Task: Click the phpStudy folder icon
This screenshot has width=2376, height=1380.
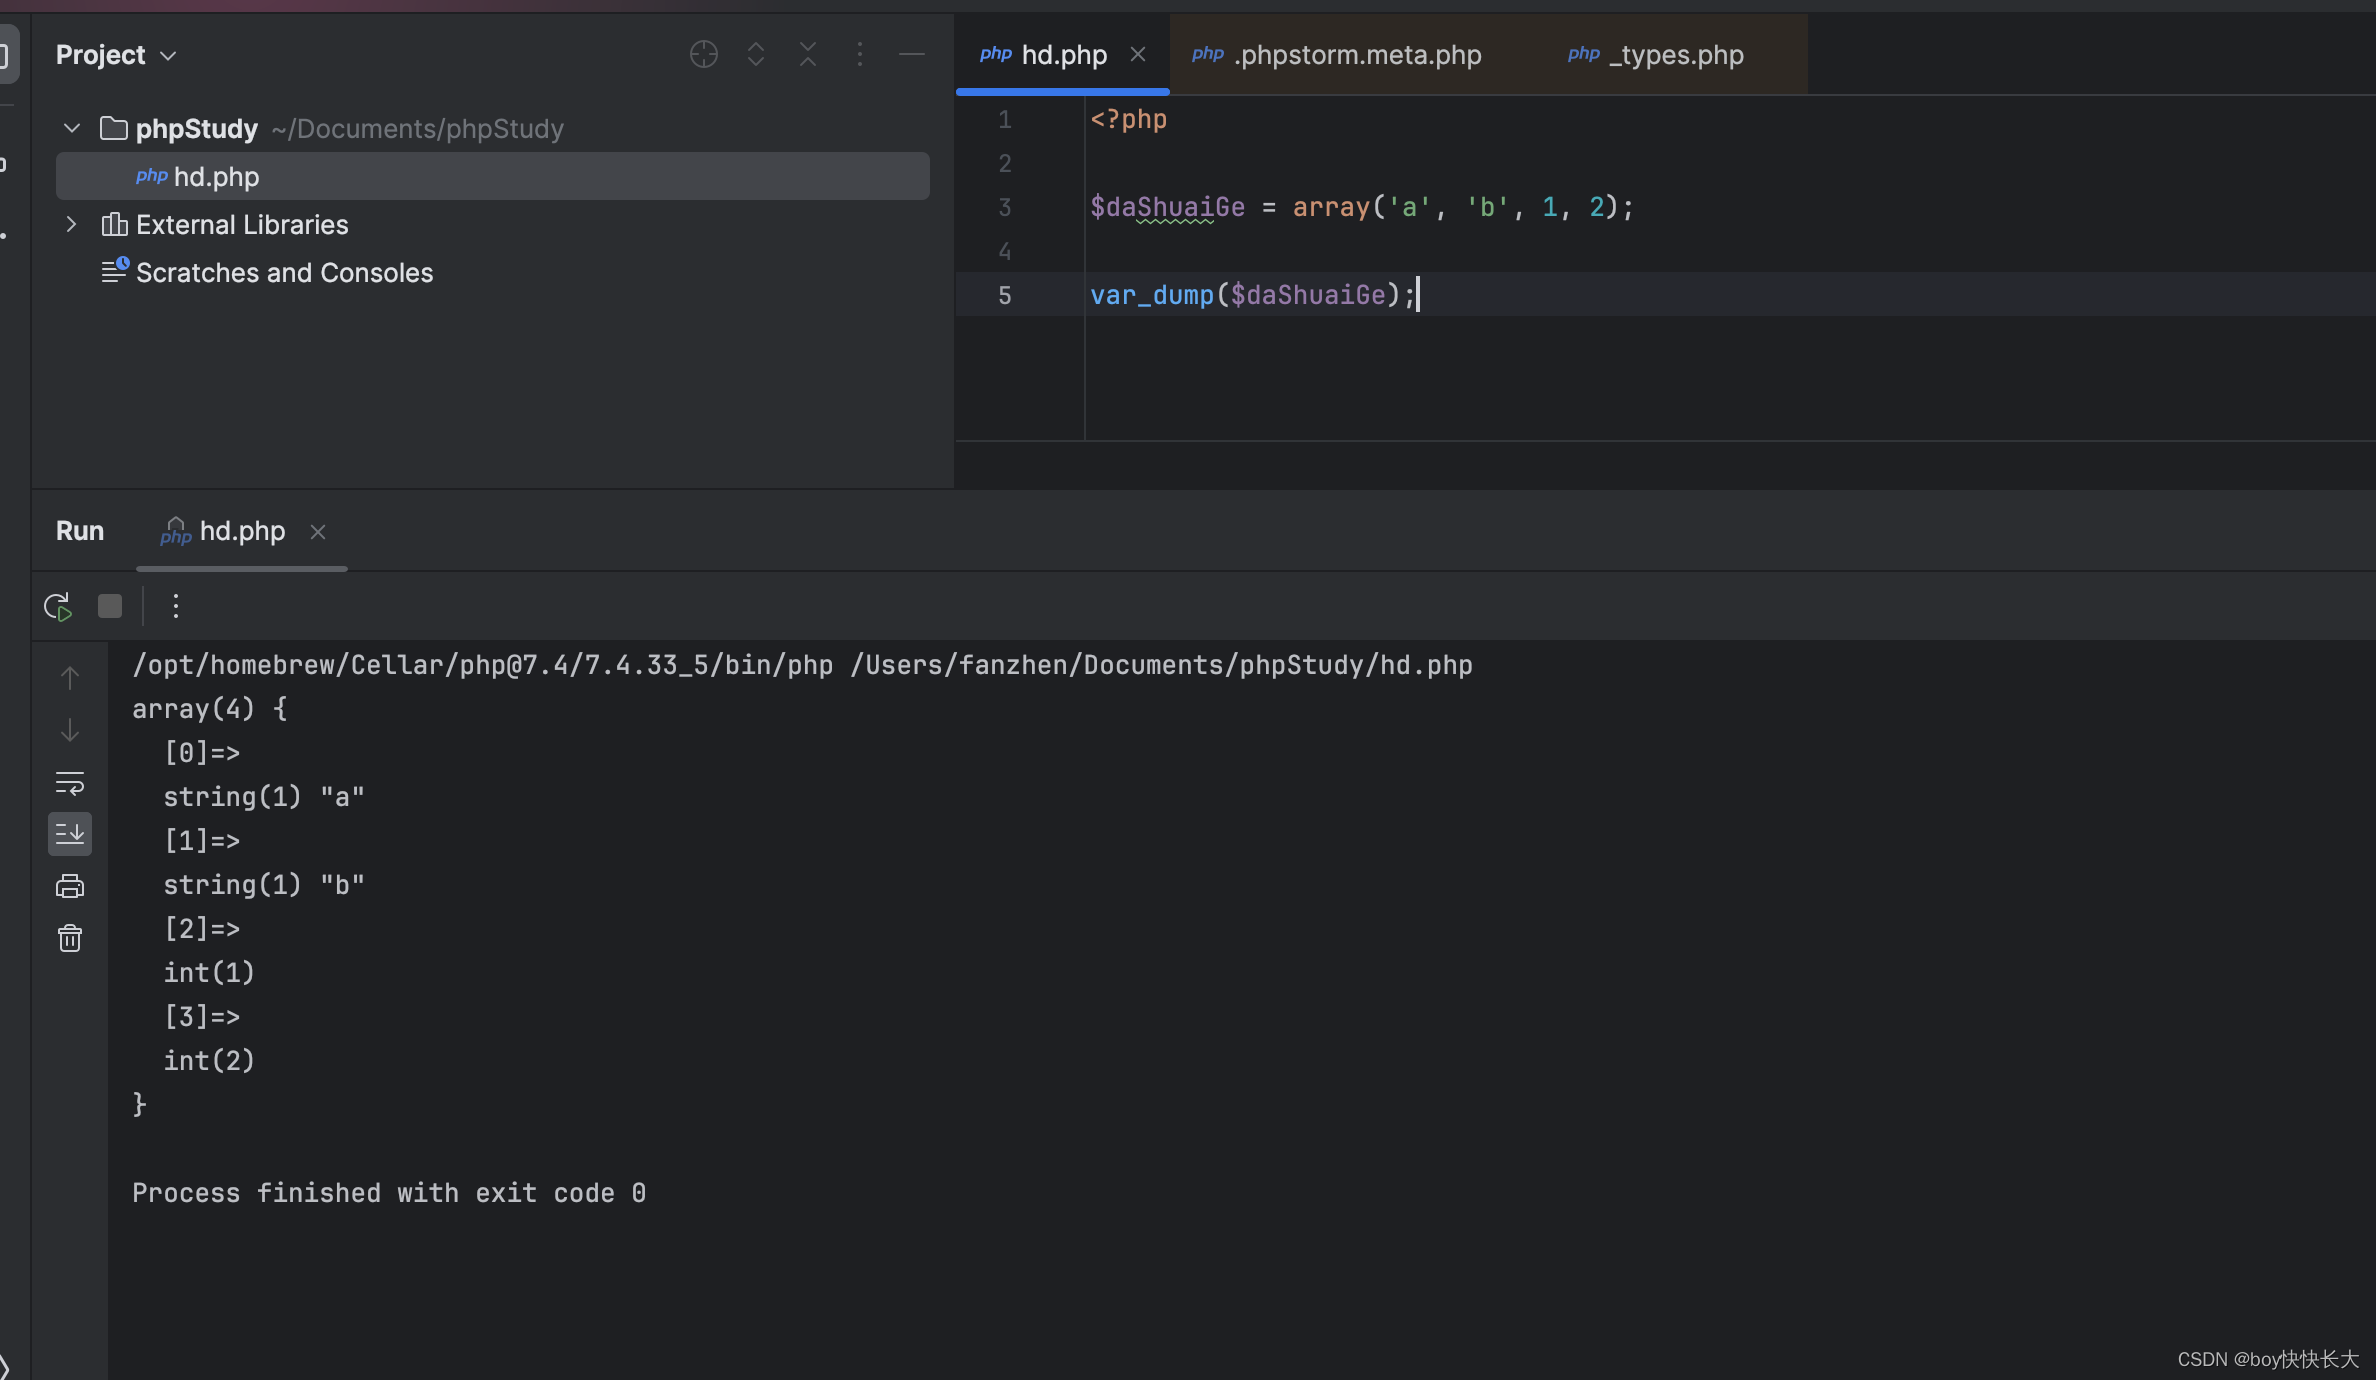Action: pos(114,128)
